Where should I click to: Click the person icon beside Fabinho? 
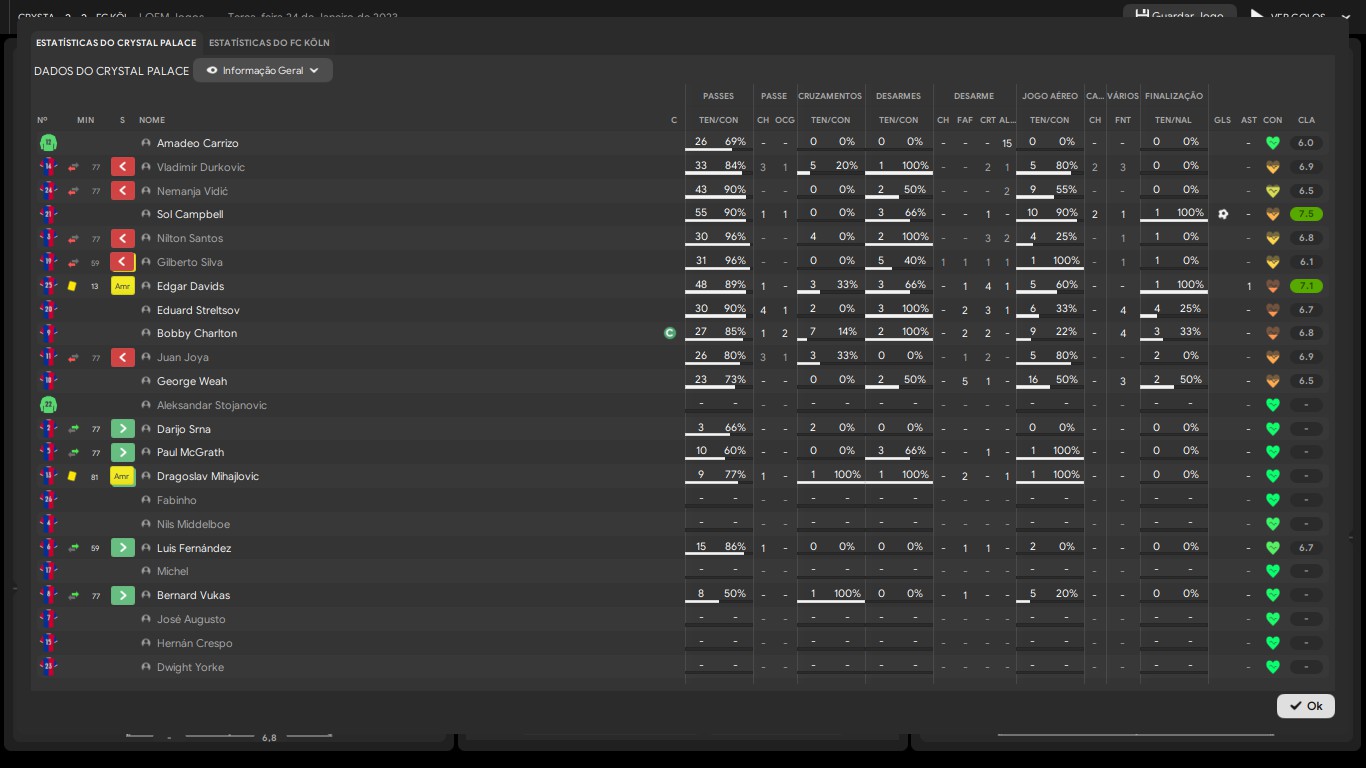coord(146,500)
